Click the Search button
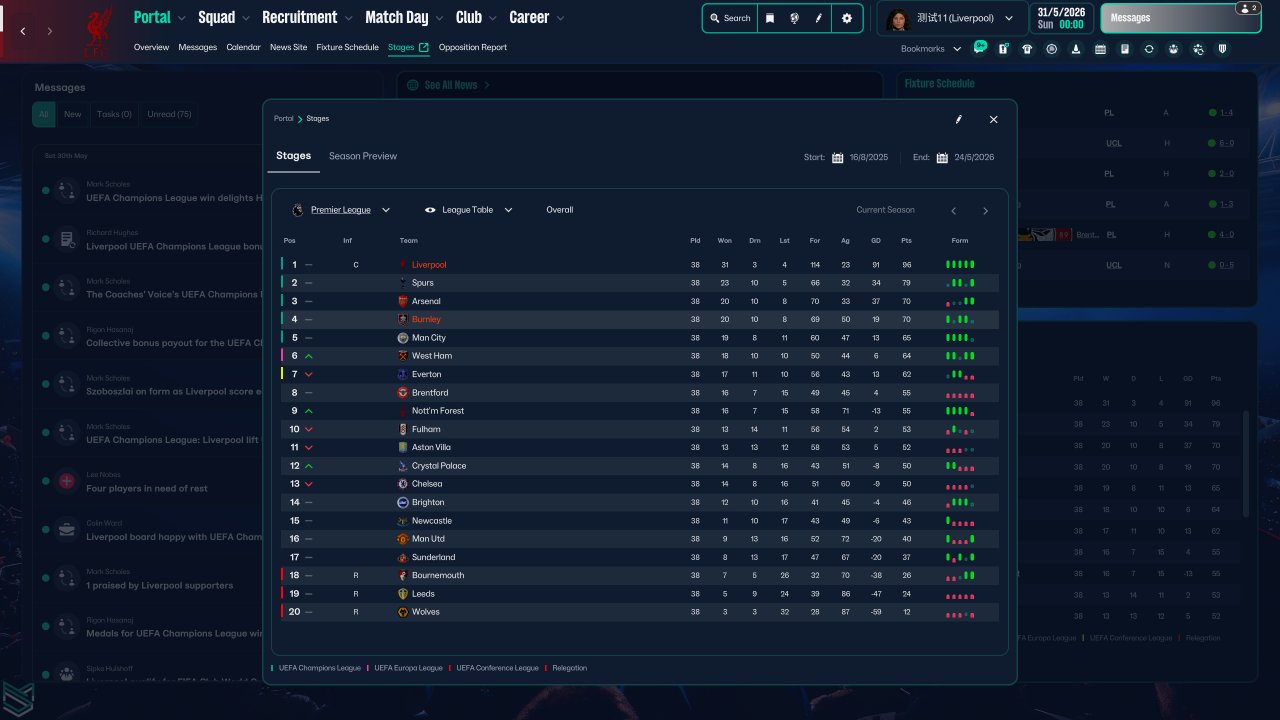Screen dimensions: 1280x720 [x=730, y=18]
